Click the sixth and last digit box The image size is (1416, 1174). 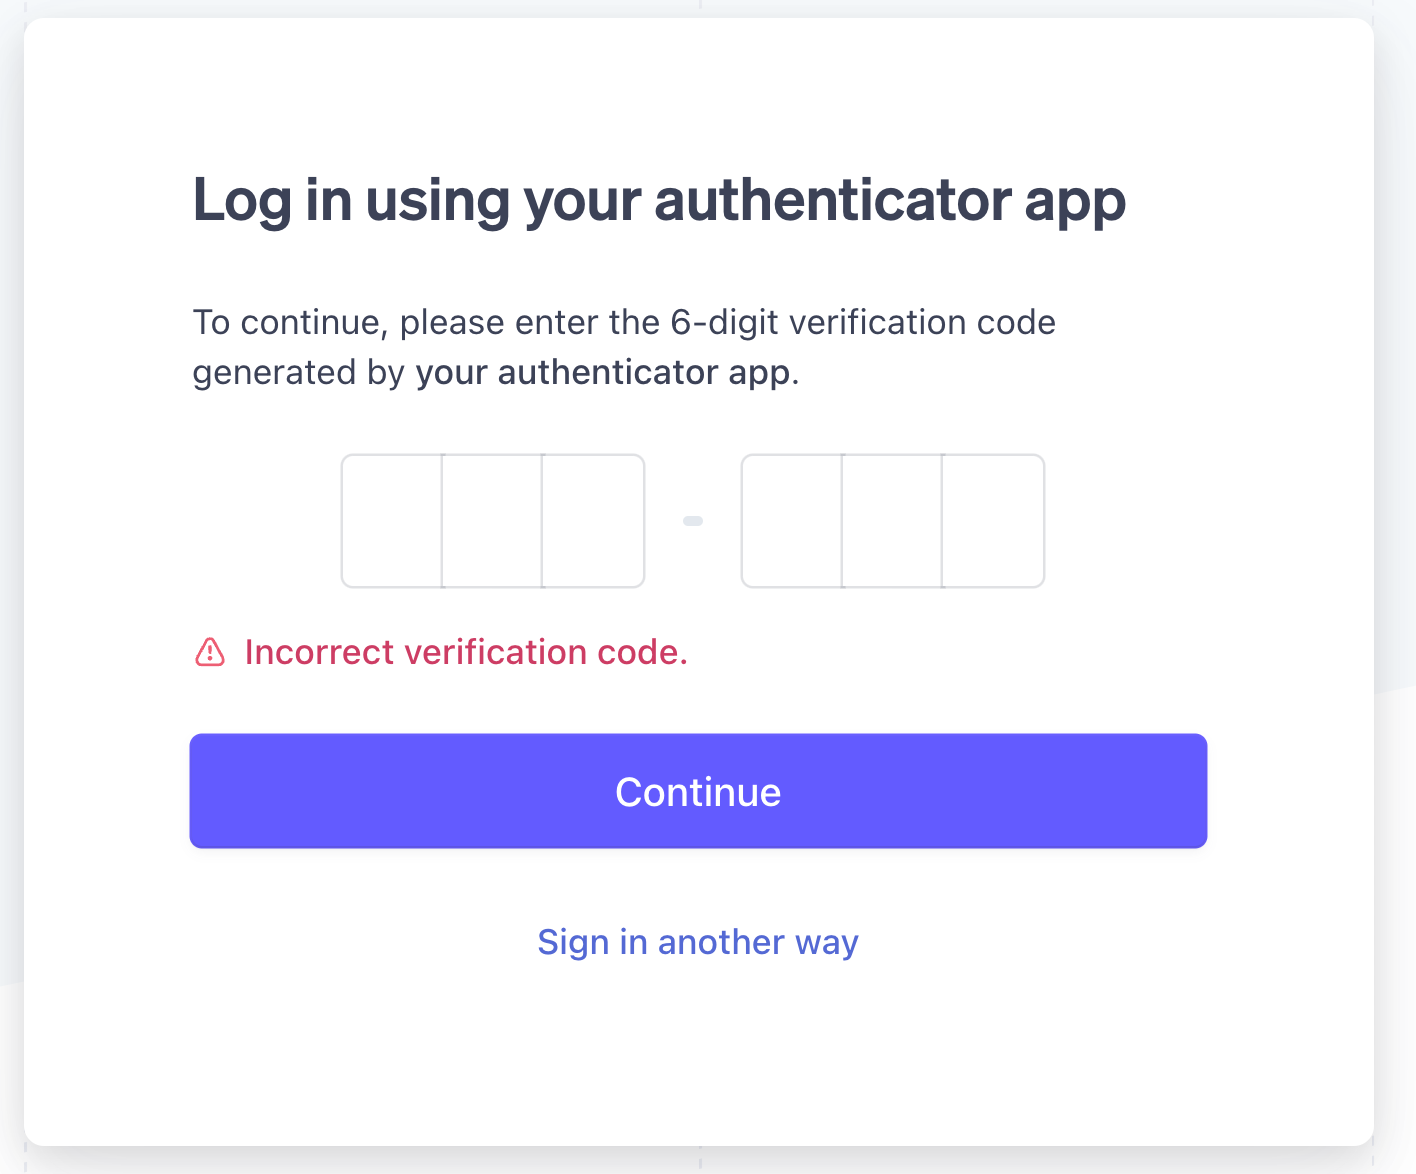993,521
